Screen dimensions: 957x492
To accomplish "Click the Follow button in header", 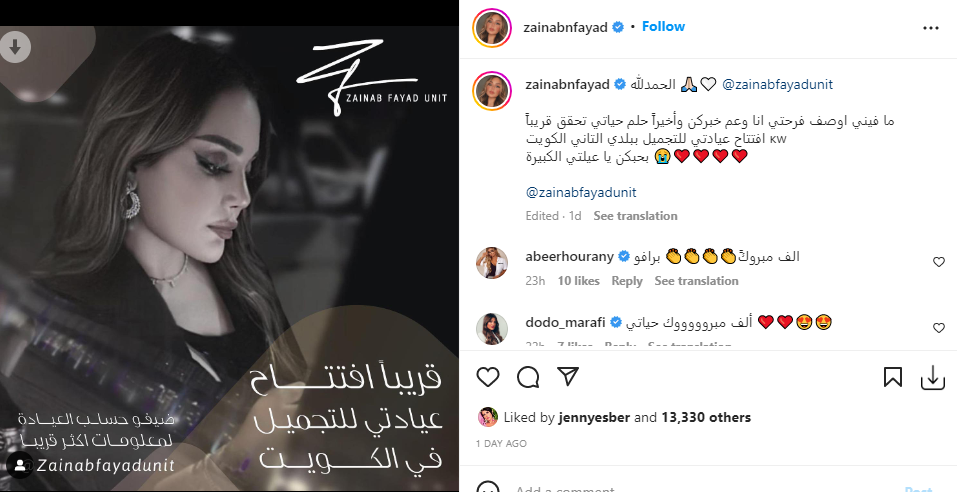I will tap(663, 27).
